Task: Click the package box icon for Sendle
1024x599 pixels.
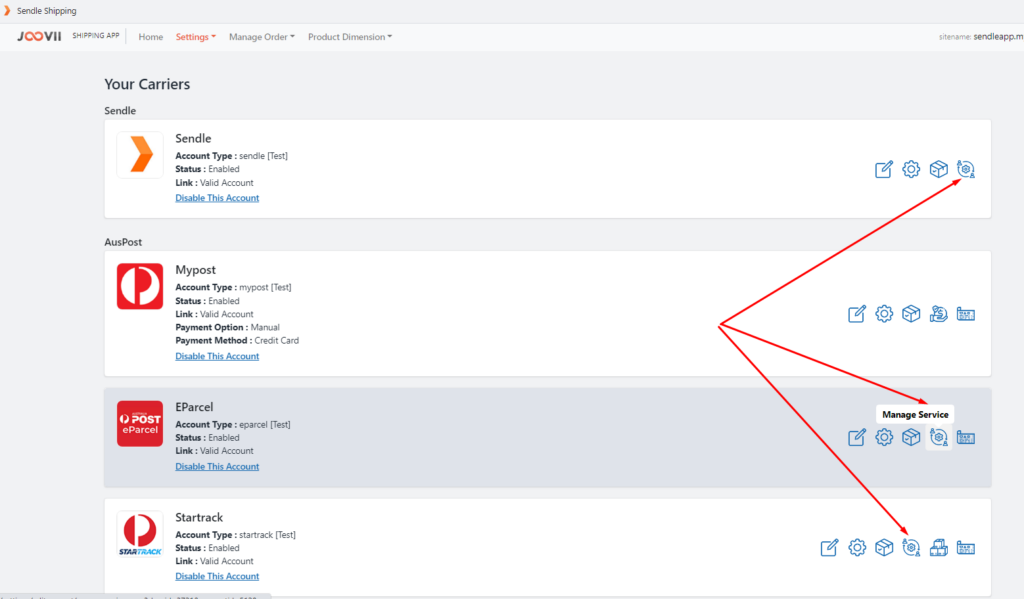Action: [938, 169]
